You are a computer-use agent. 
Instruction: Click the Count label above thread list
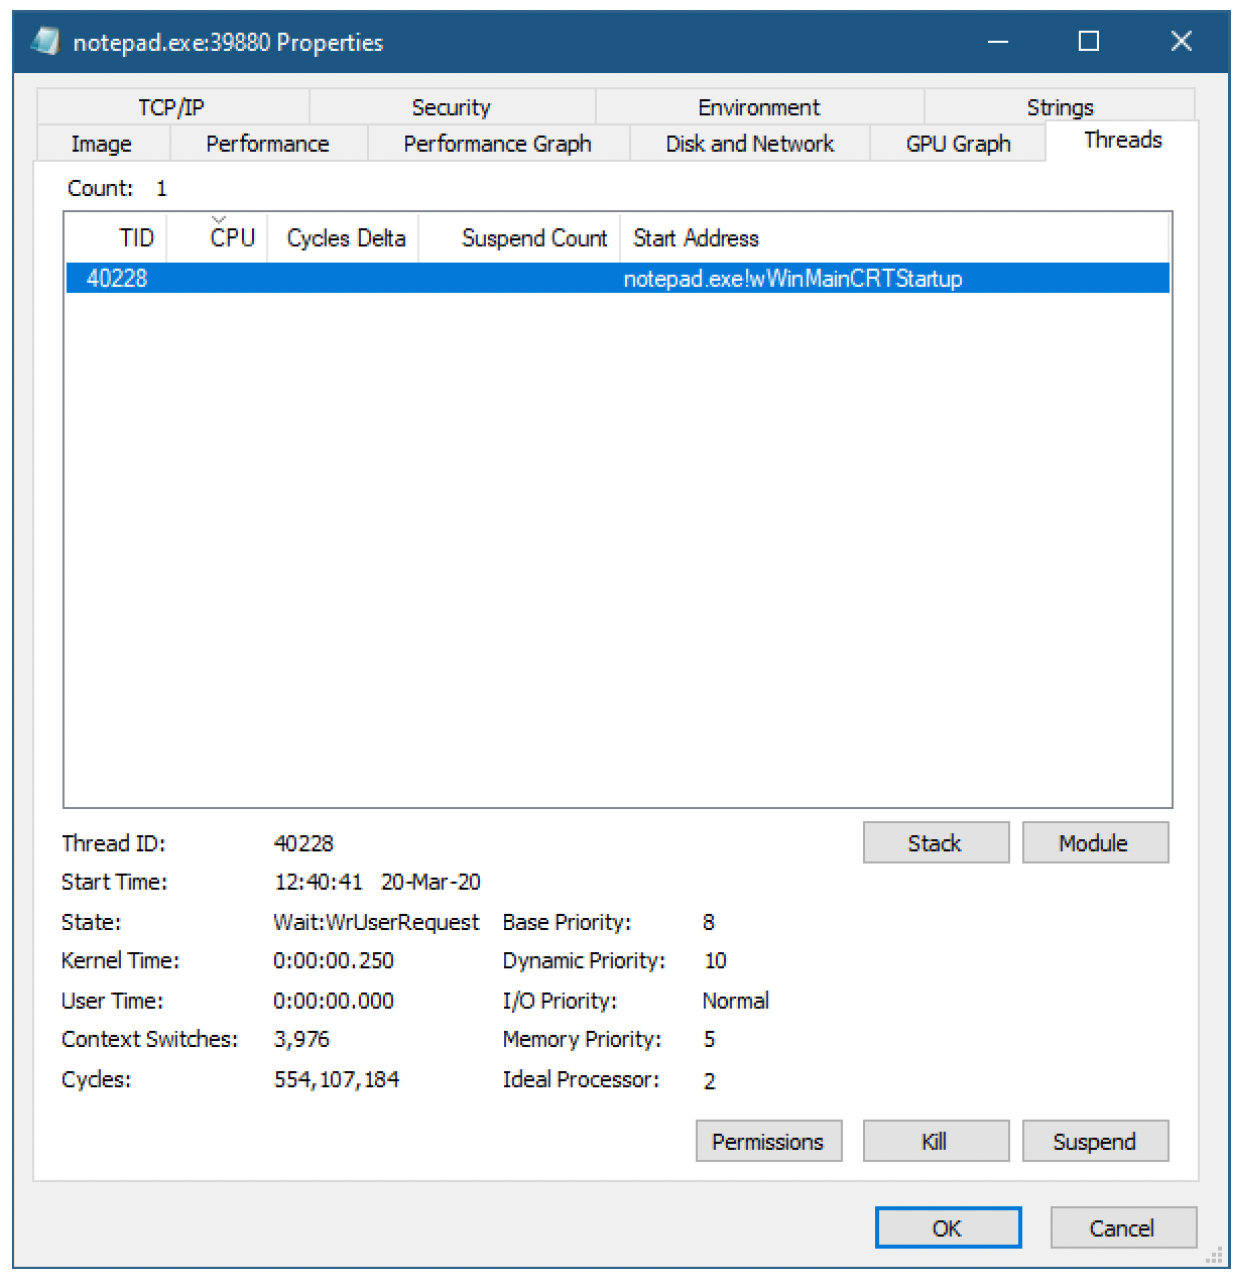click(x=100, y=188)
